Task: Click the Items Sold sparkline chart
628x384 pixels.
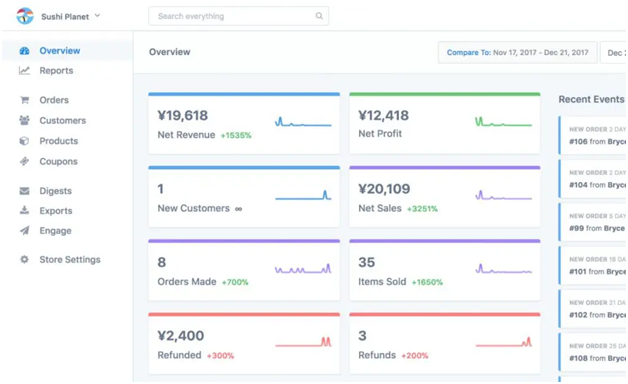Action: tap(503, 269)
